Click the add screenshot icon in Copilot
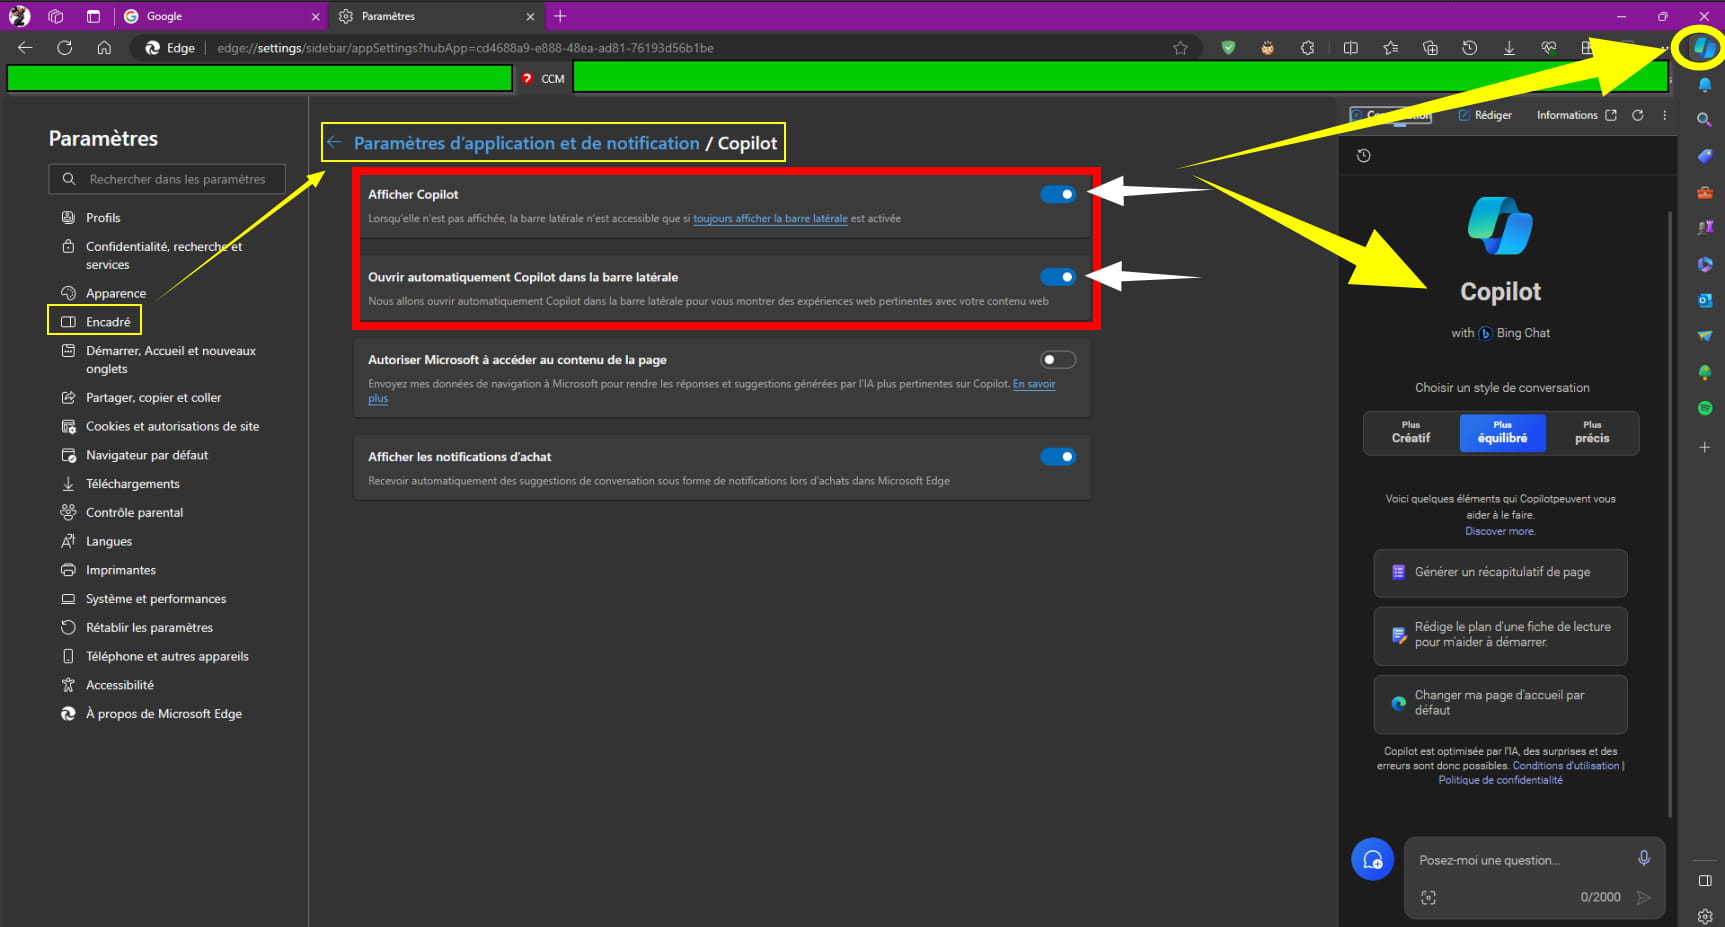 click(x=1428, y=898)
